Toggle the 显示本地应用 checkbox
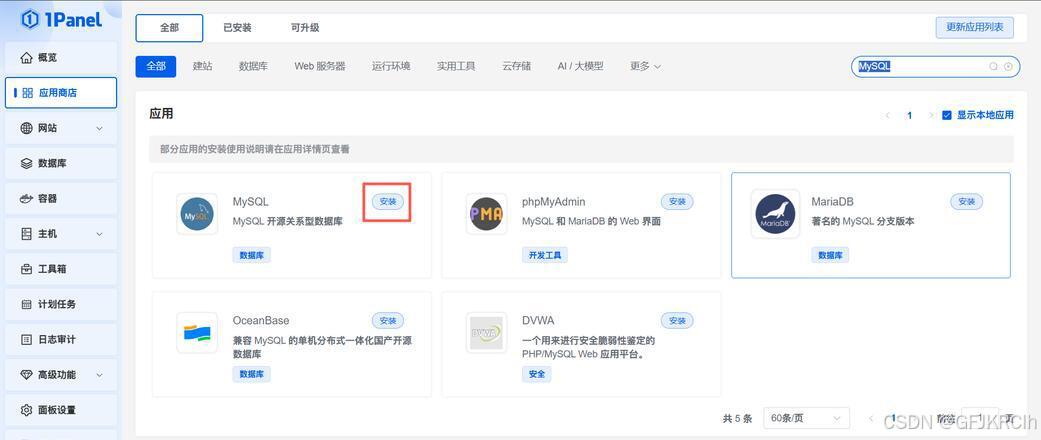 [947, 115]
